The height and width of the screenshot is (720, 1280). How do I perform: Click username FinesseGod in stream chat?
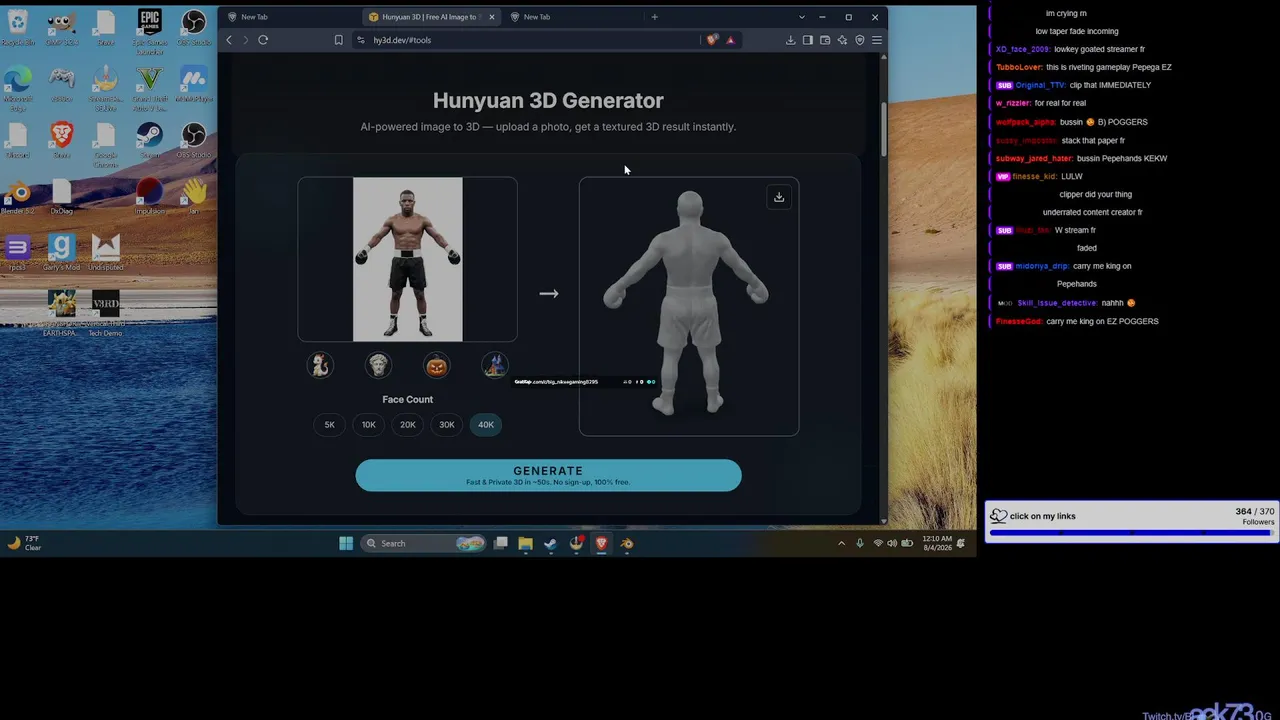pyautogui.click(x=1019, y=321)
